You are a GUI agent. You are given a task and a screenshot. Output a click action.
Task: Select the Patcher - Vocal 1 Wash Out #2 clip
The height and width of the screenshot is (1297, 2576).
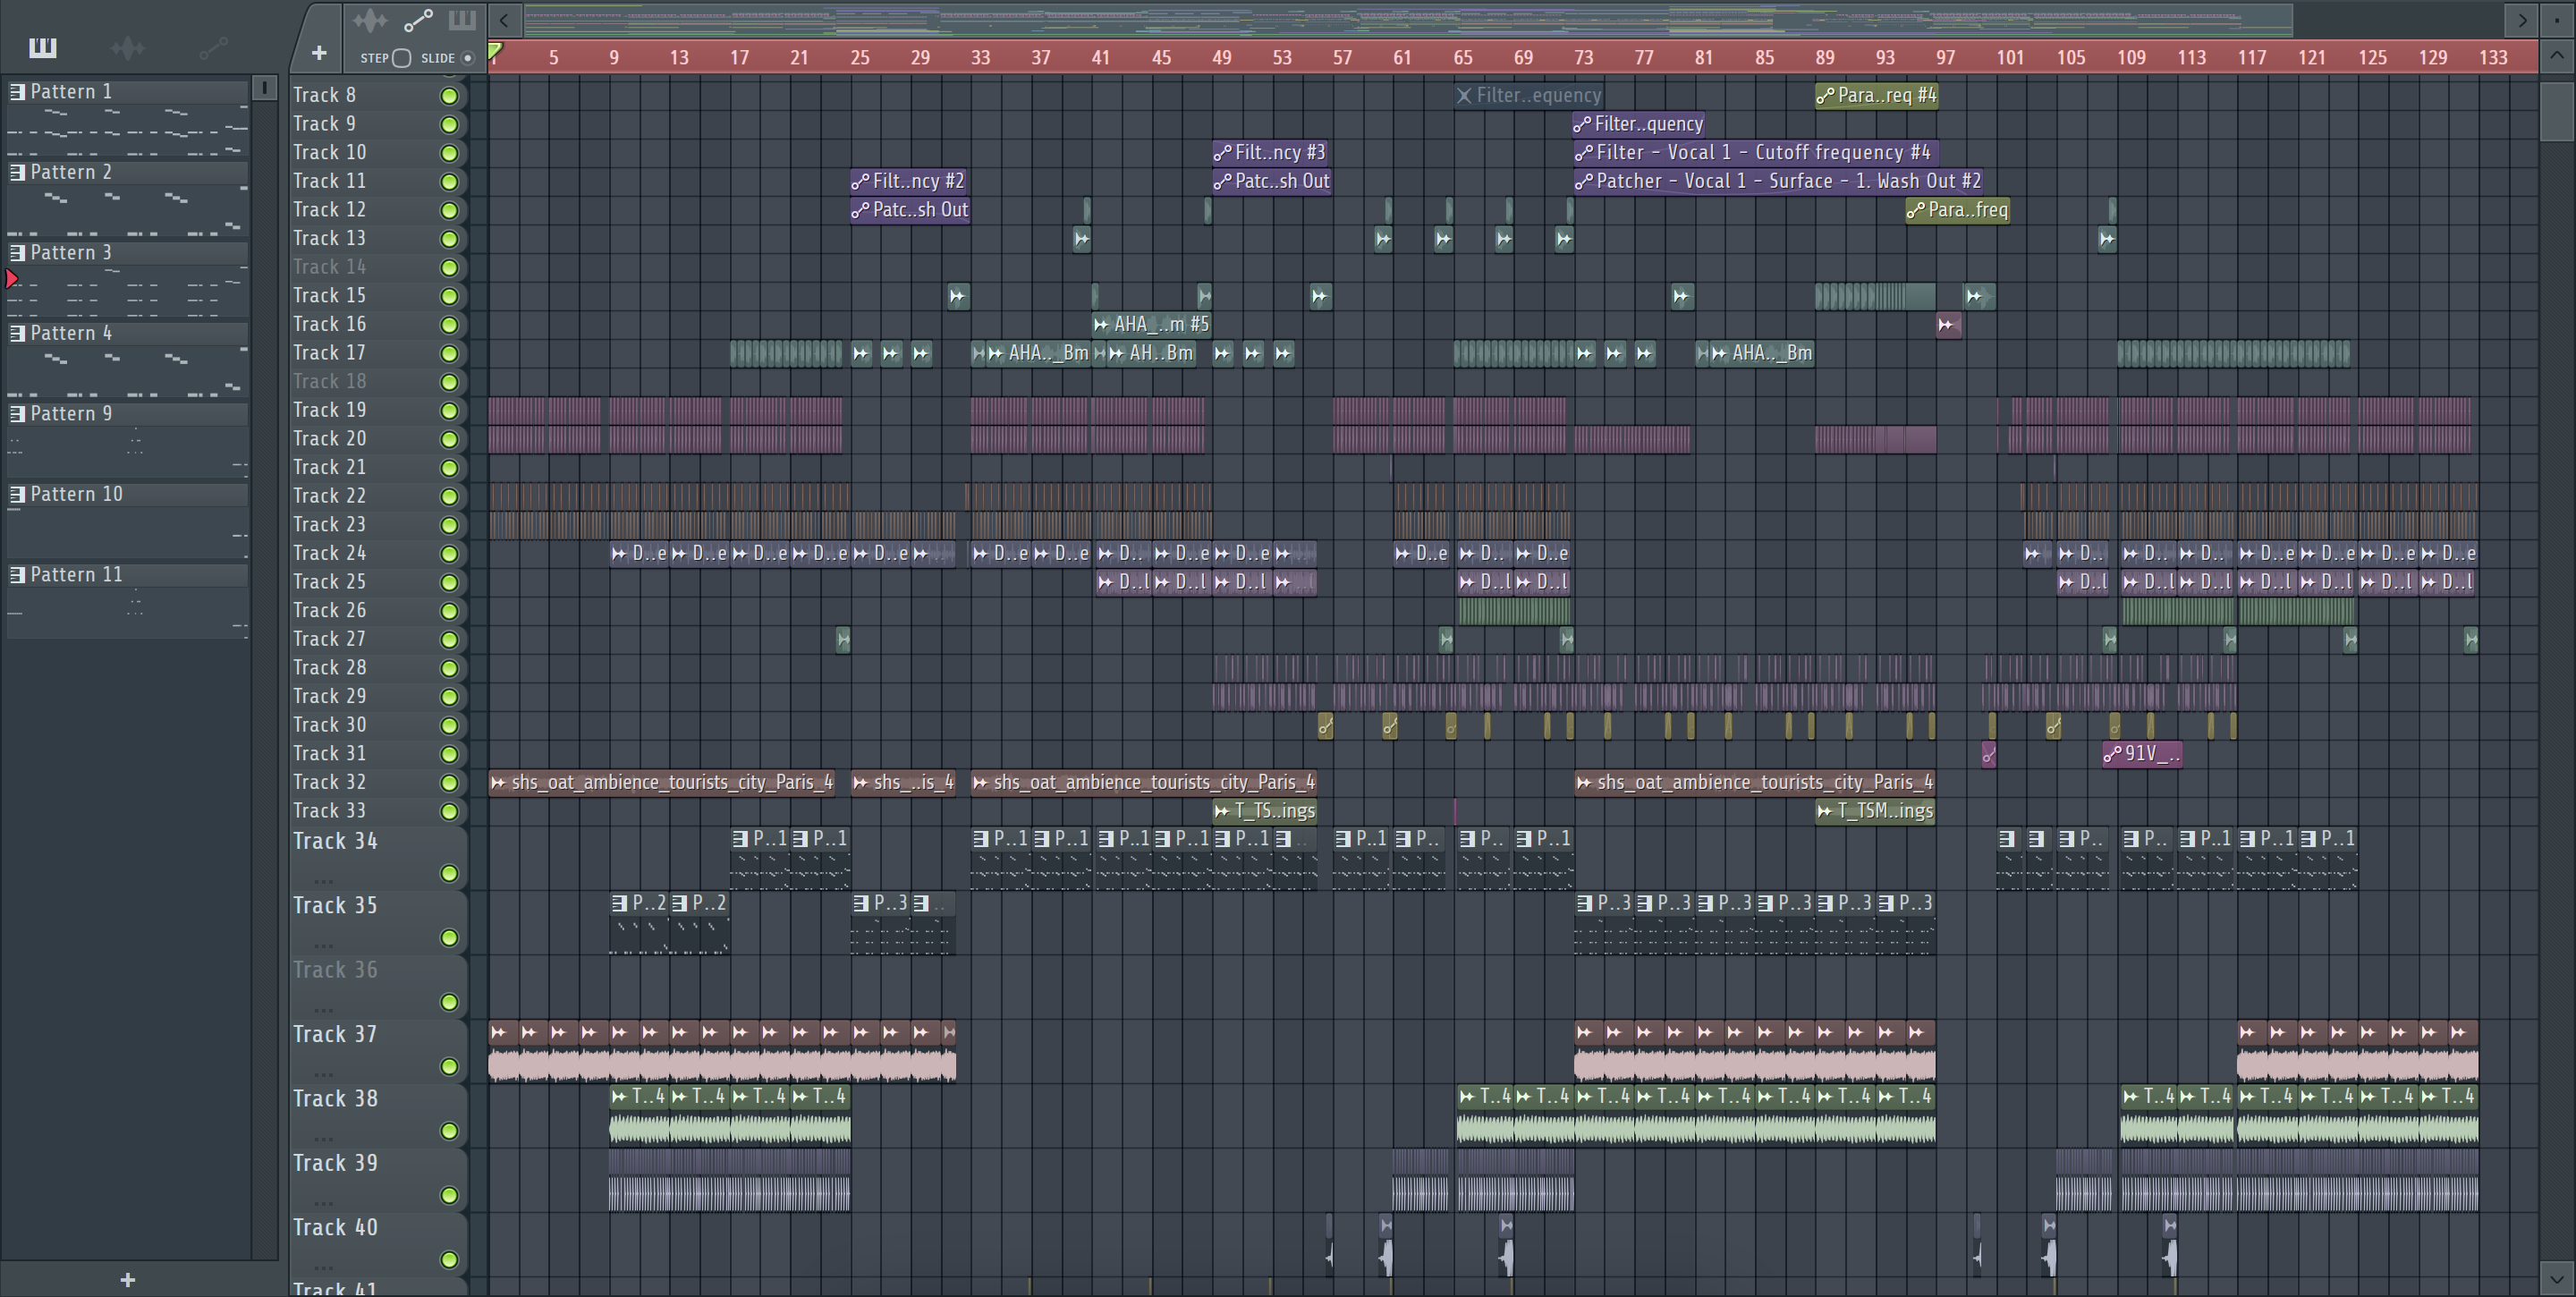coord(1778,182)
